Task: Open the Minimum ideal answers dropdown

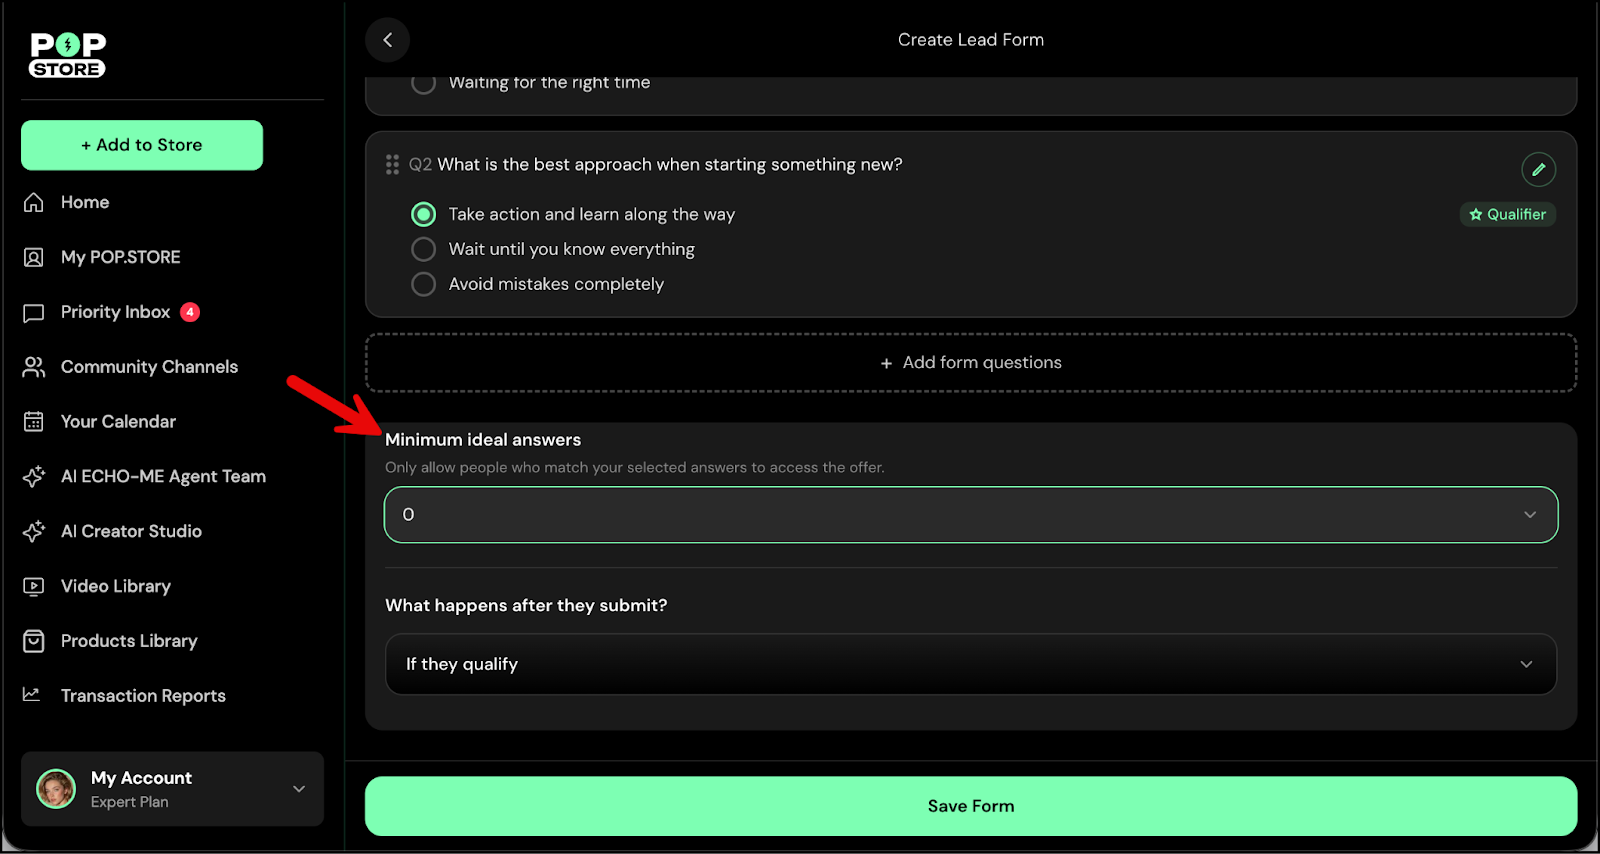Action: [970, 515]
